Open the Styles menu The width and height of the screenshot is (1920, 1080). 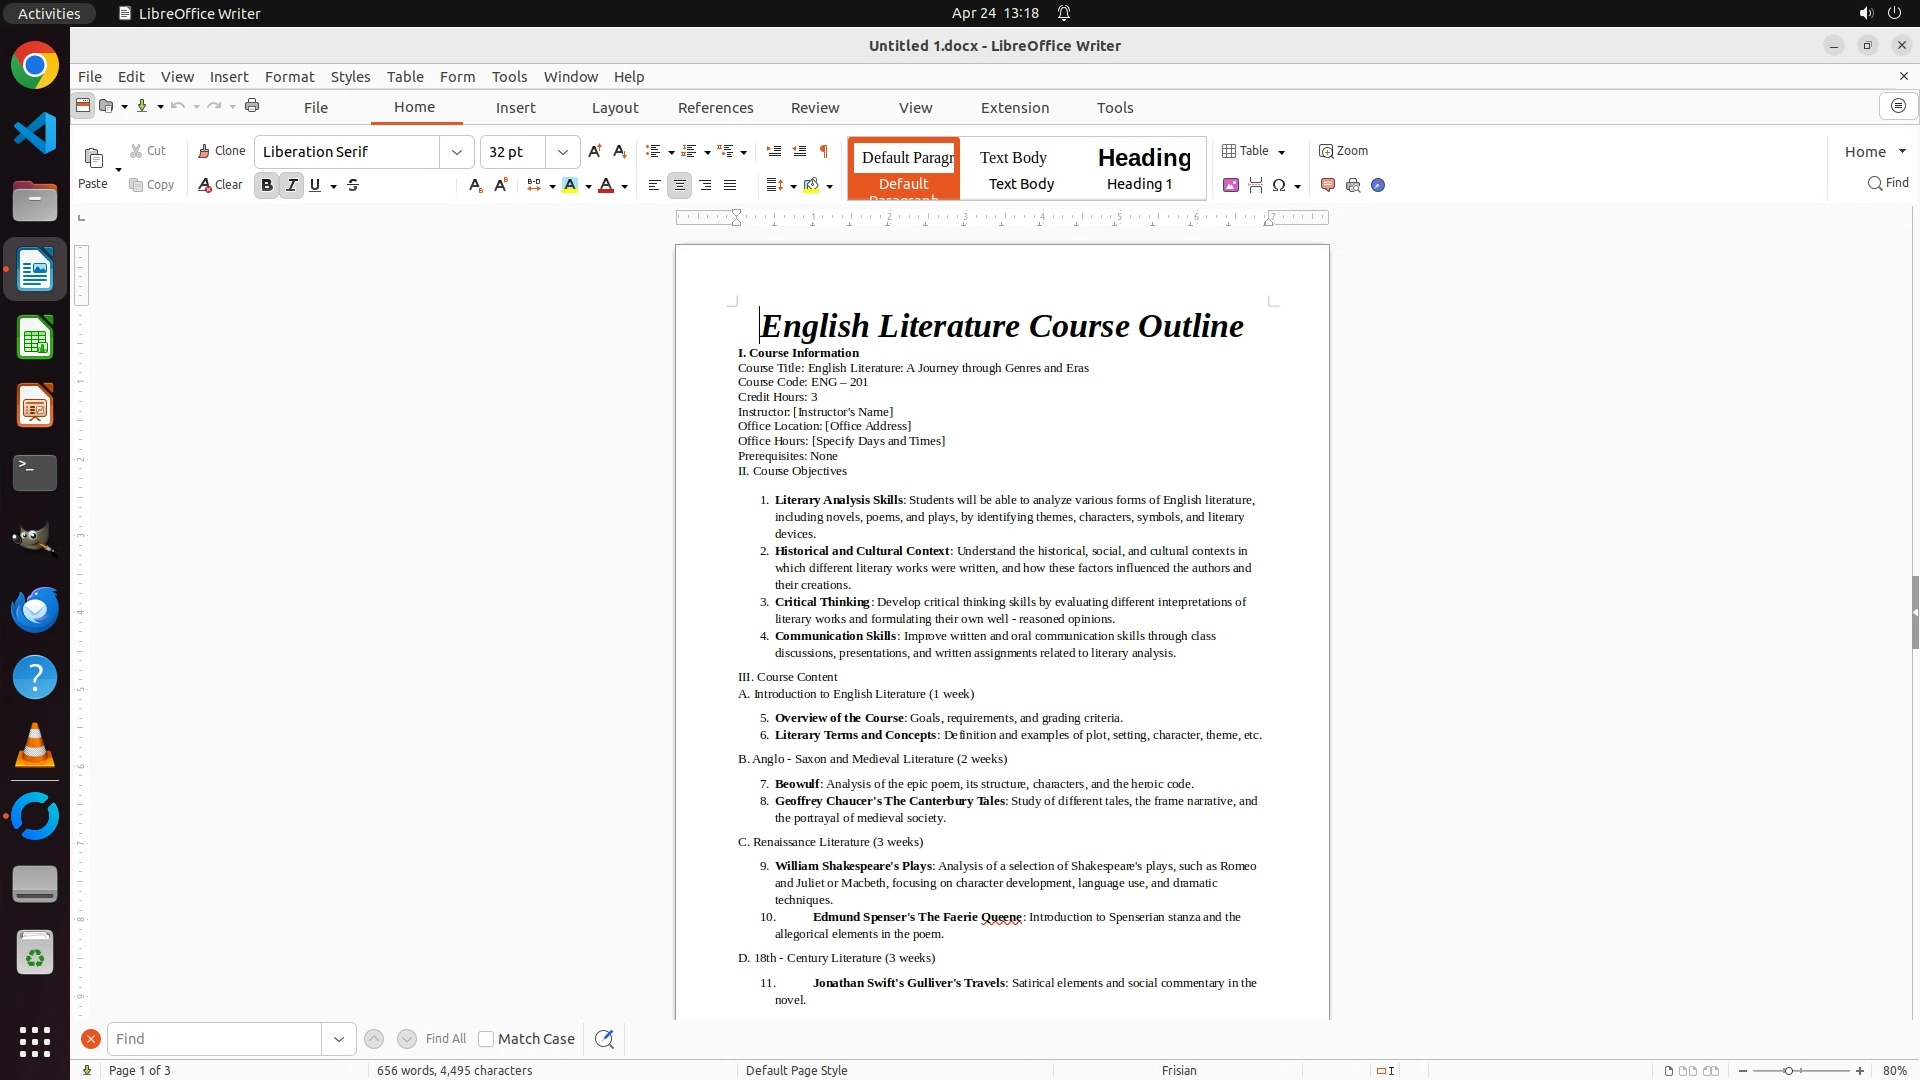pyautogui.click(x=350, y=77)
